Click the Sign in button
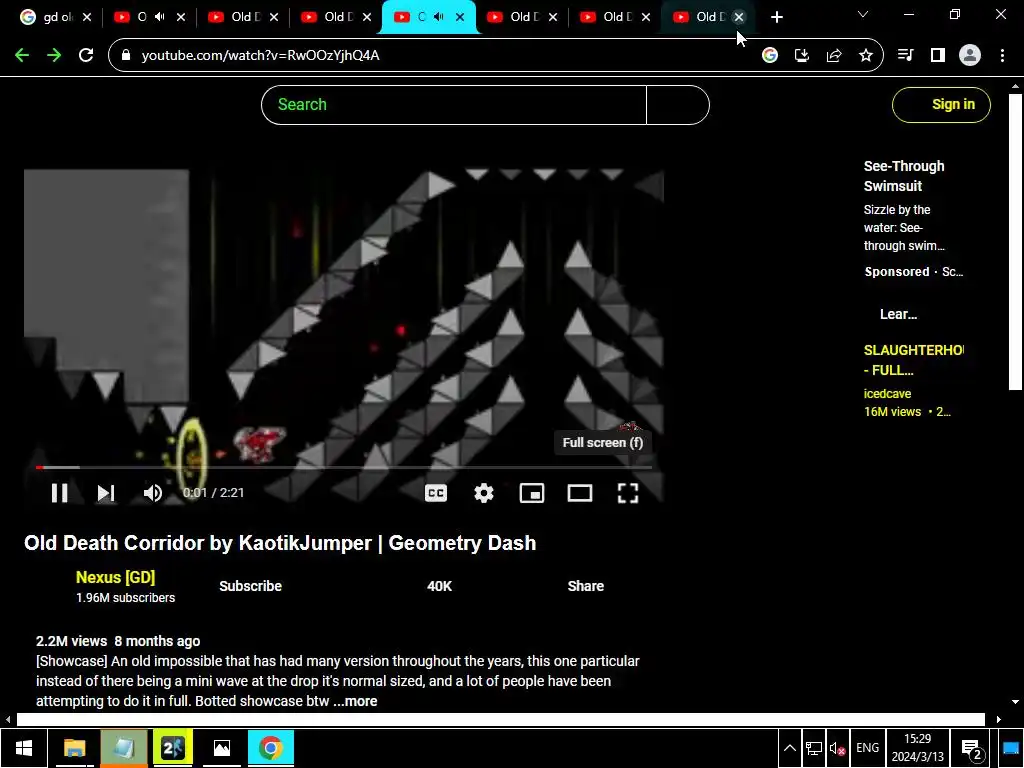Screen dimensions: 1024x768 [941, 104]
